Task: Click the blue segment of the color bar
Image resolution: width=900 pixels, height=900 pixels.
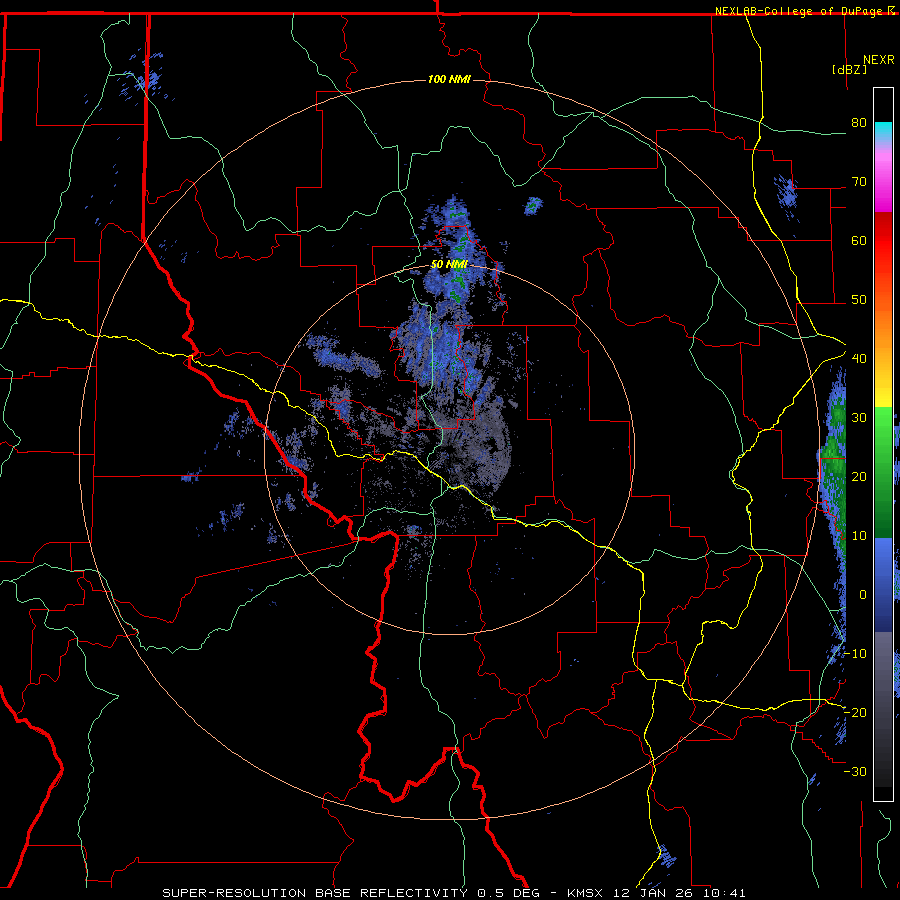Action: [883, 584]
